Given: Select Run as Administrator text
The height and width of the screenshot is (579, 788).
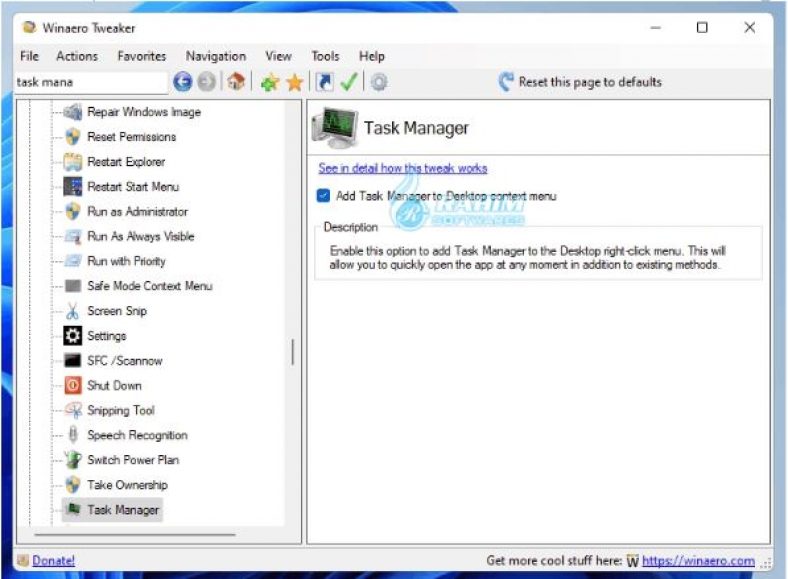Looking at the screenshot, I should point(137,211).
